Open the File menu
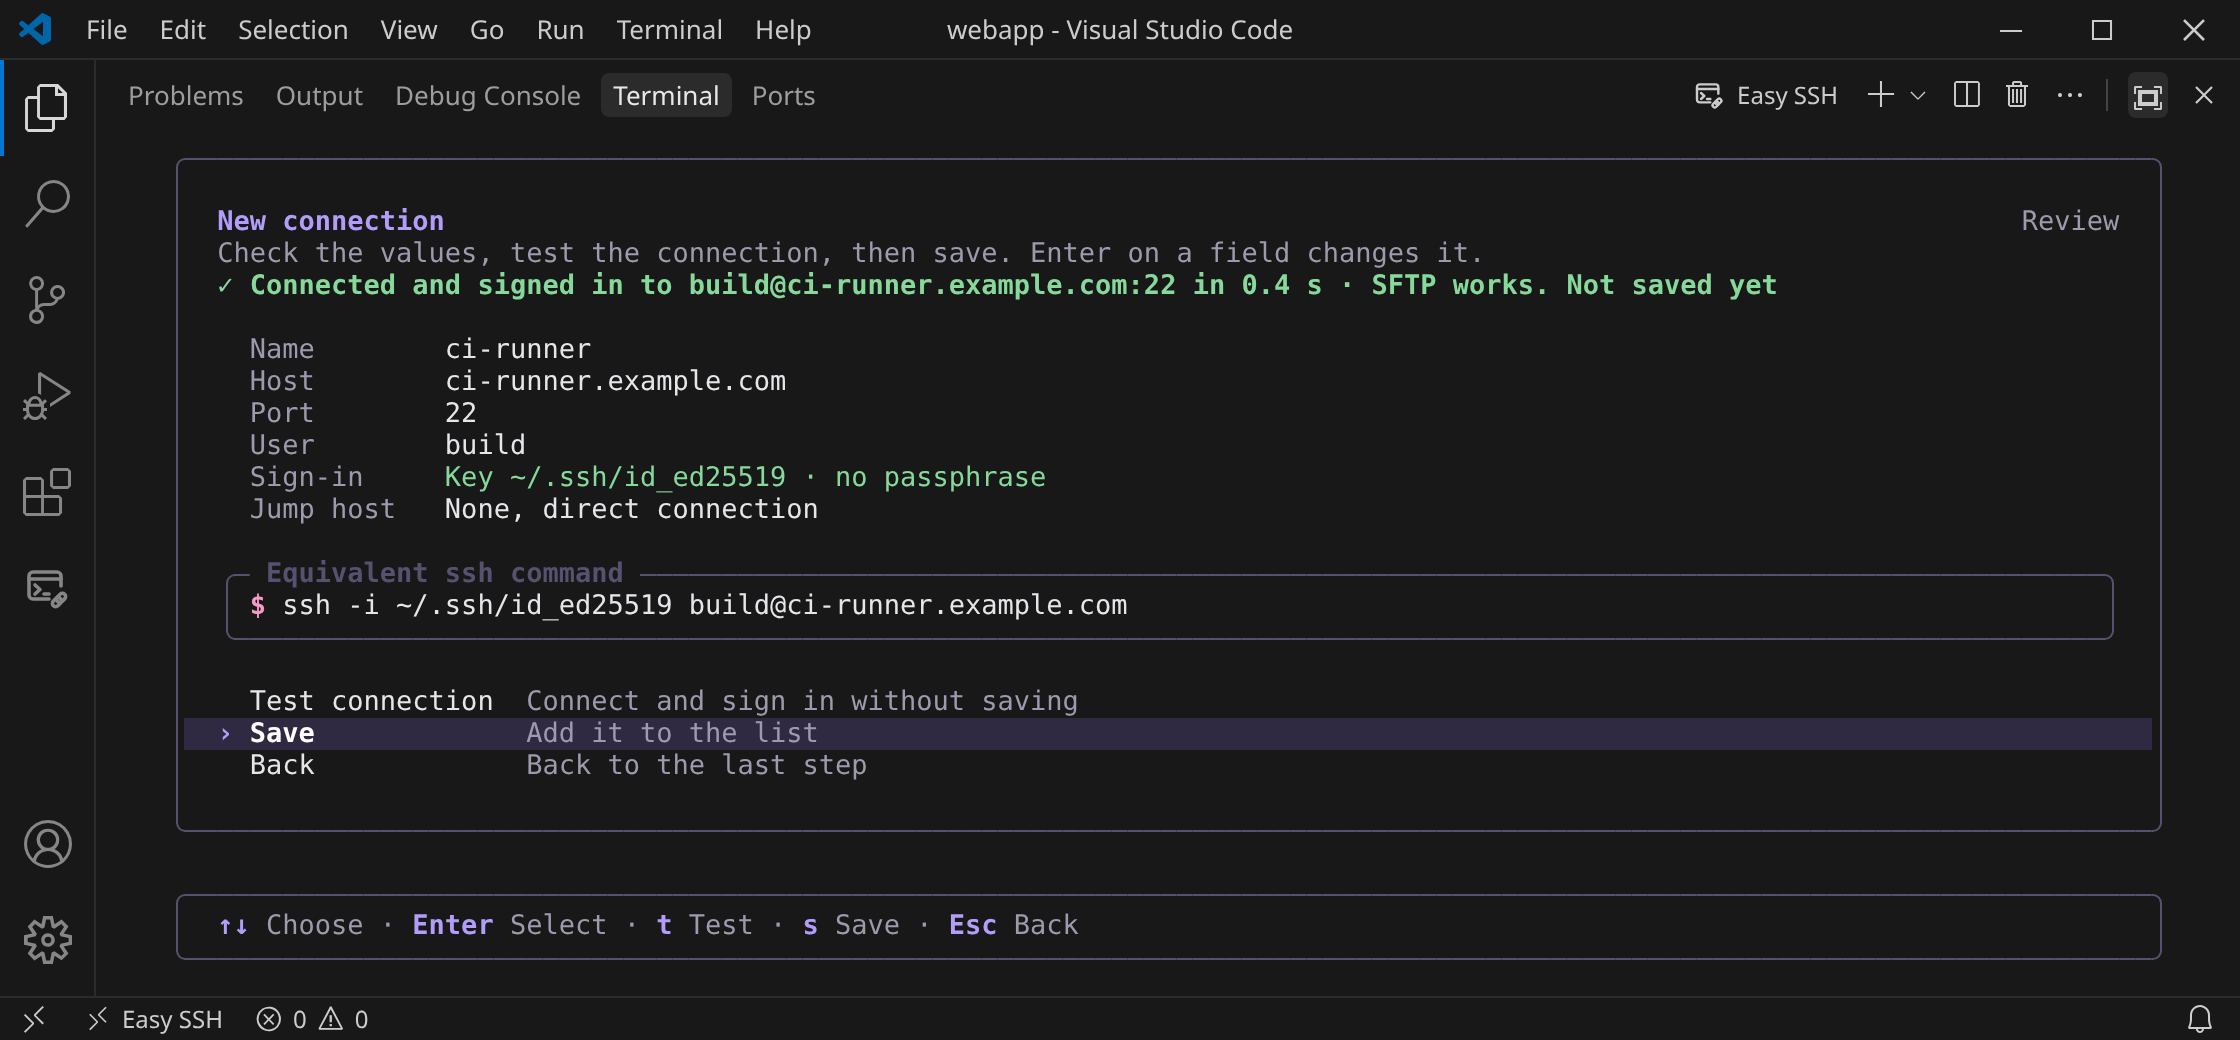The height and width of the screenshot is (1040, 2240). coord(107,30)
